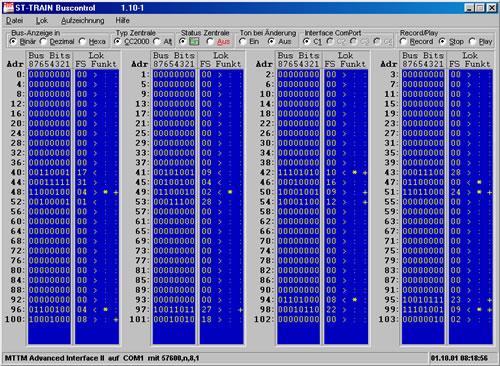Click bus bits 01100100 at address 96
500x366 pixels.
[x=49, y=310]
